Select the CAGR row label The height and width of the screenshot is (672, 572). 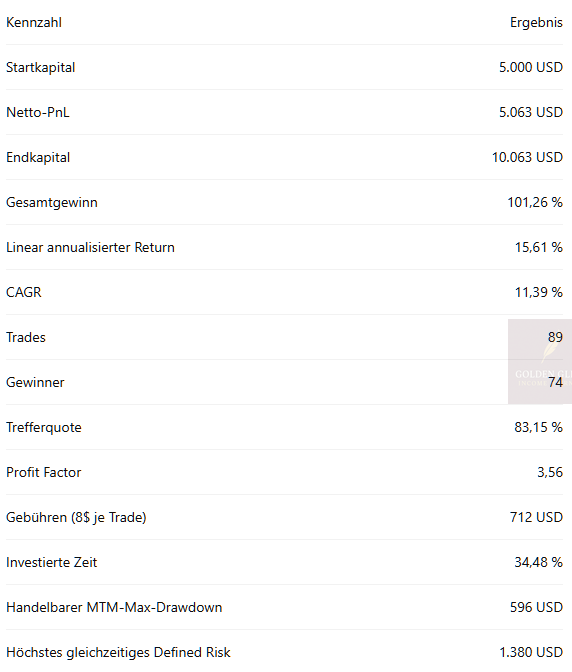[24, 292]
